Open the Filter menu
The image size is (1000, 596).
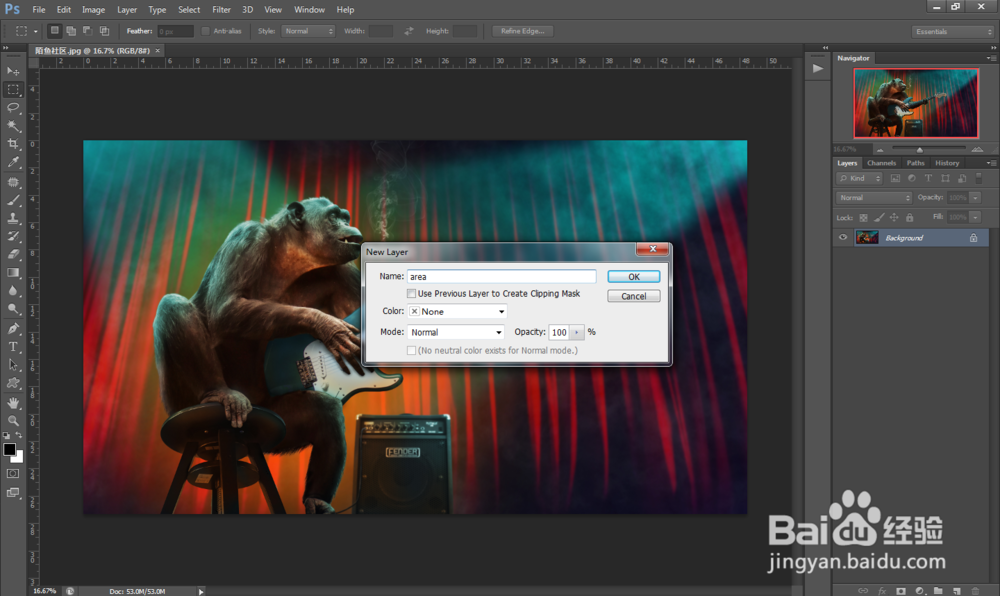tap(221, 10)
